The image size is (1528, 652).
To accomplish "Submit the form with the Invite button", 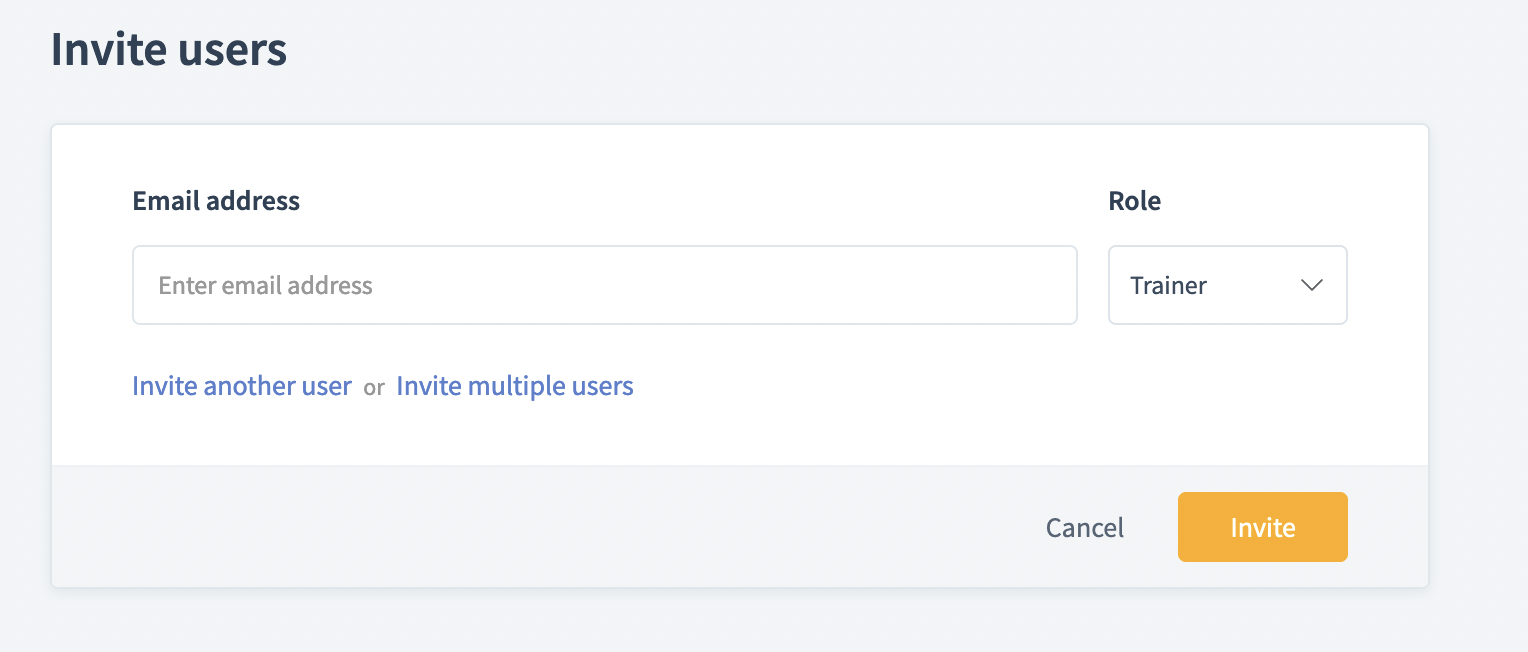I will click(1262, 527).
